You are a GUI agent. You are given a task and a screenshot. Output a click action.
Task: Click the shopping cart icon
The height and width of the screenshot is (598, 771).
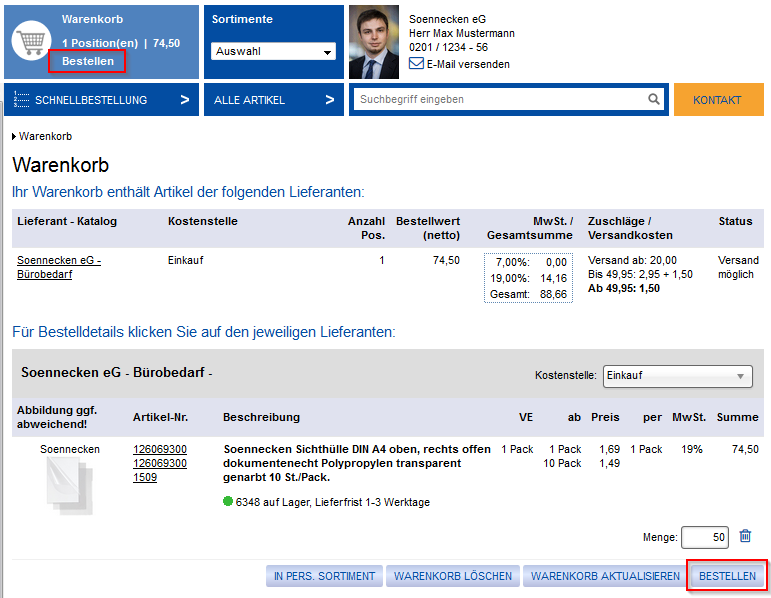coord(31,41)
